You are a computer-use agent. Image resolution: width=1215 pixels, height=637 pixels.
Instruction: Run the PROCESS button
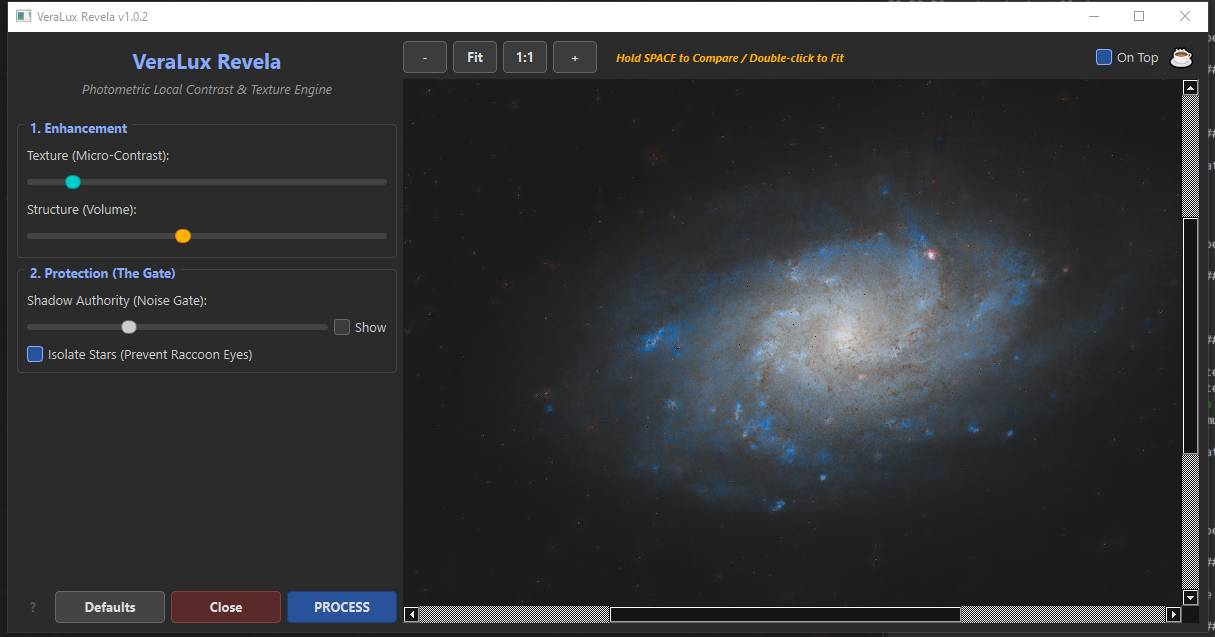342,607
